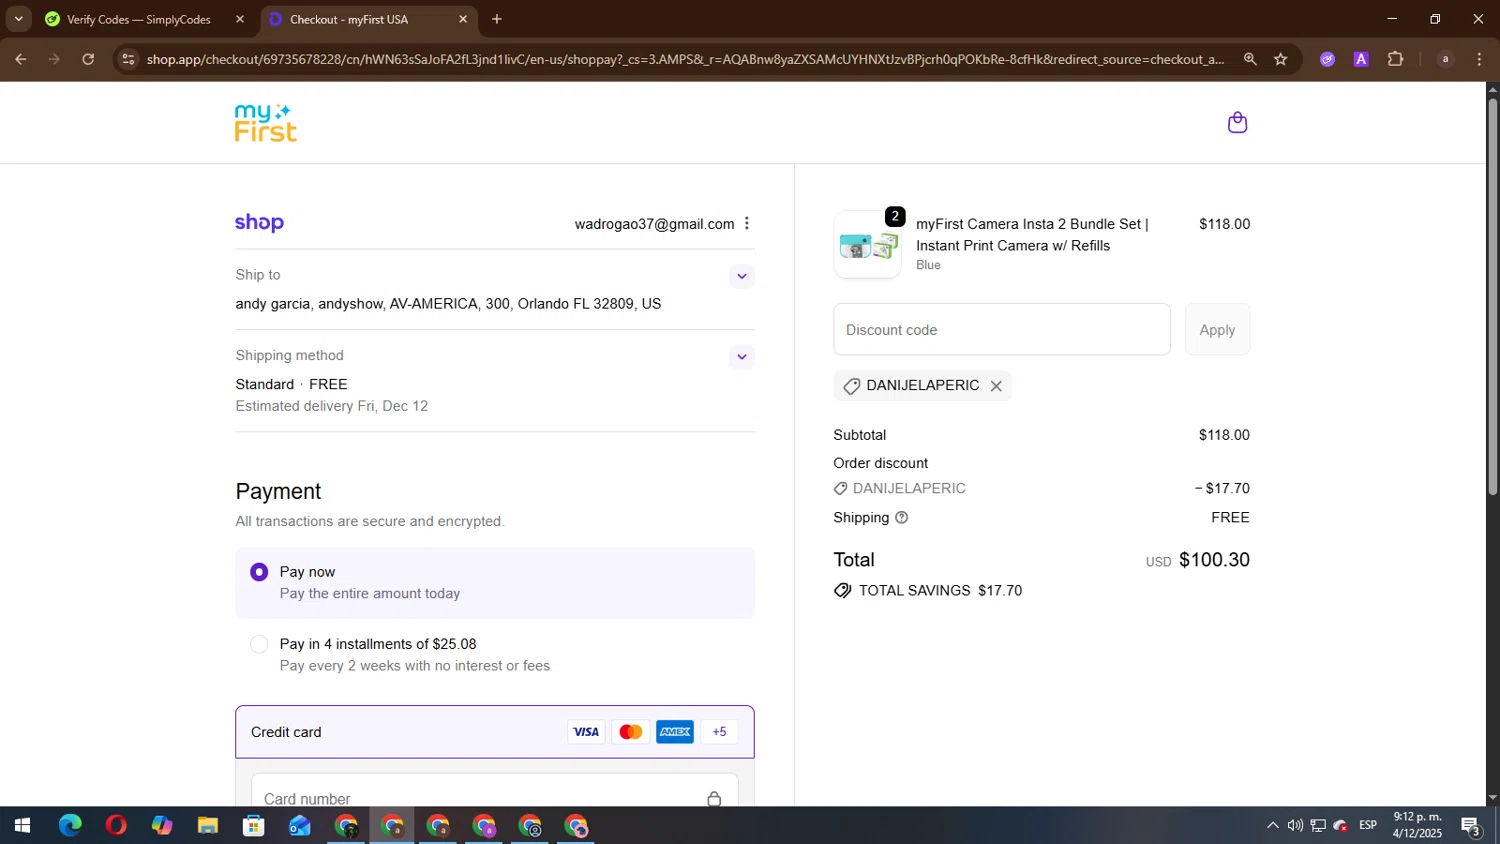Image resolution: width=1500 pixels, height=844 pixels.
Task: Click the Apply discount button
Action: click(1217, 330)
